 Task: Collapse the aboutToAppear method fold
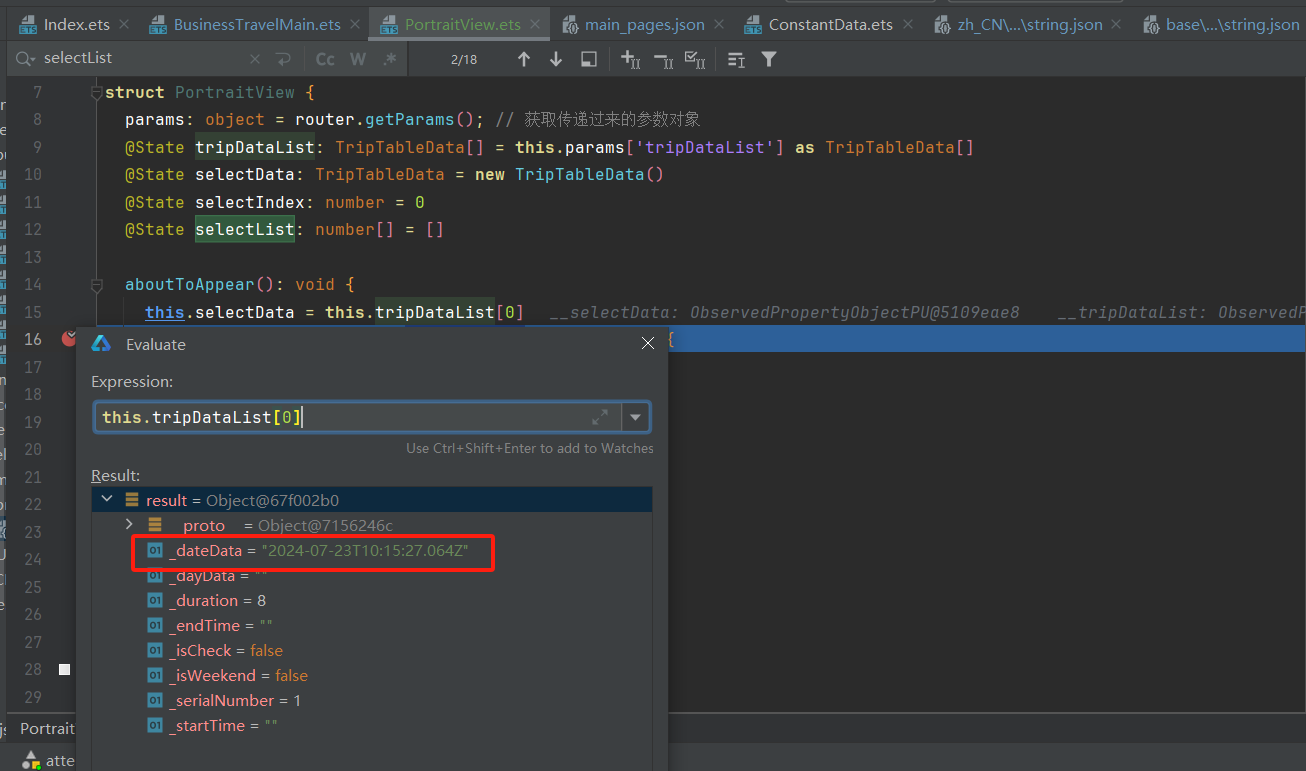[96, 285]
